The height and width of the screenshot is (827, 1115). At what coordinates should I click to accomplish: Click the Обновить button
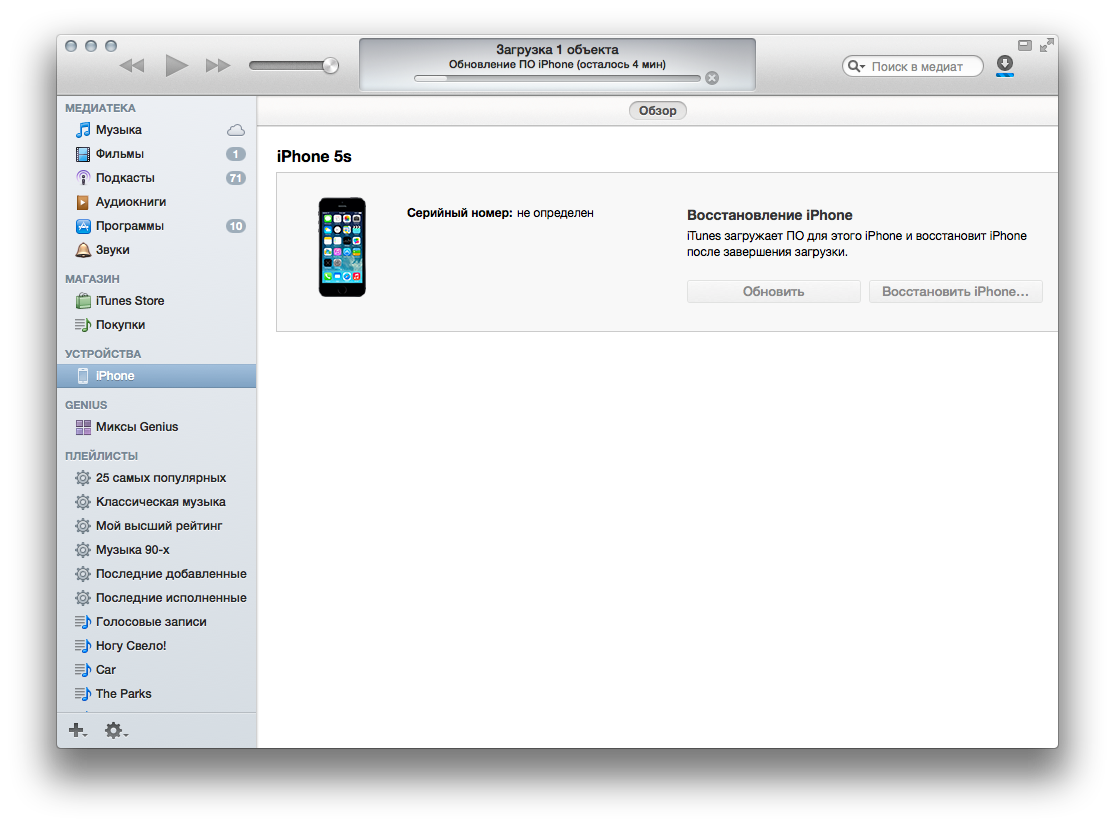pos(774,292)
